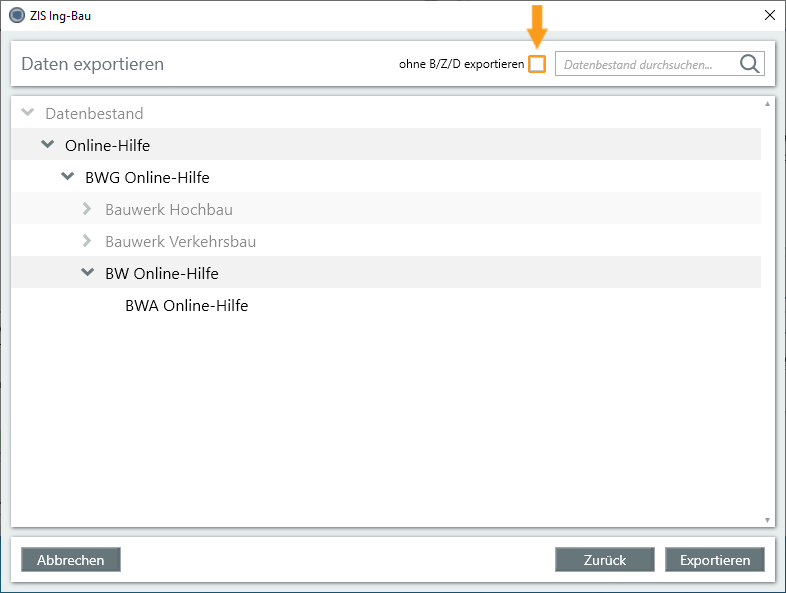
Task: Collapse the Datenbestand root node
Action: point(28,113)
